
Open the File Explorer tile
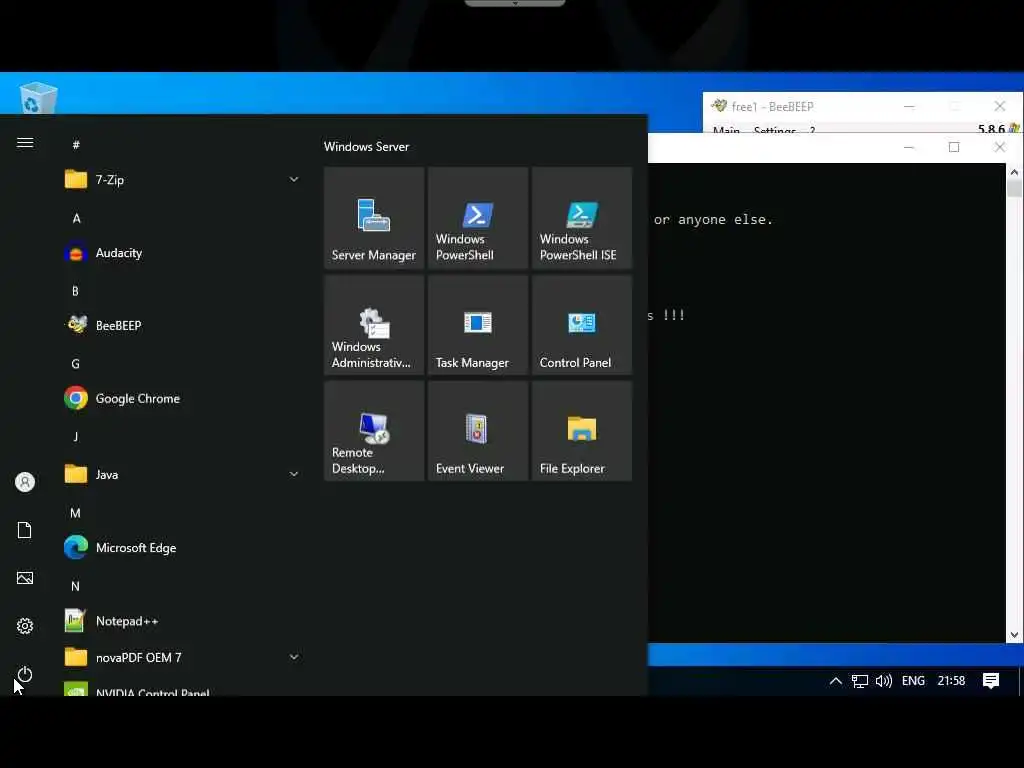coord(581,431)
